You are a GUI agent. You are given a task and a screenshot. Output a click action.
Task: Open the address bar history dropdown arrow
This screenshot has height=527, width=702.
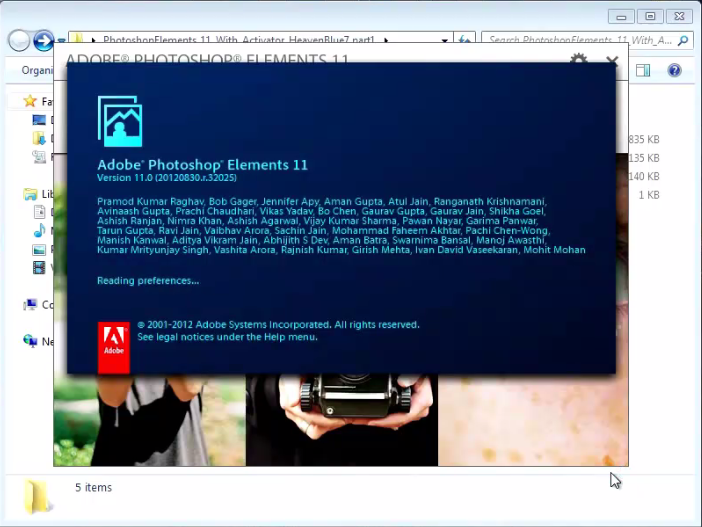(x=444, y=40)
